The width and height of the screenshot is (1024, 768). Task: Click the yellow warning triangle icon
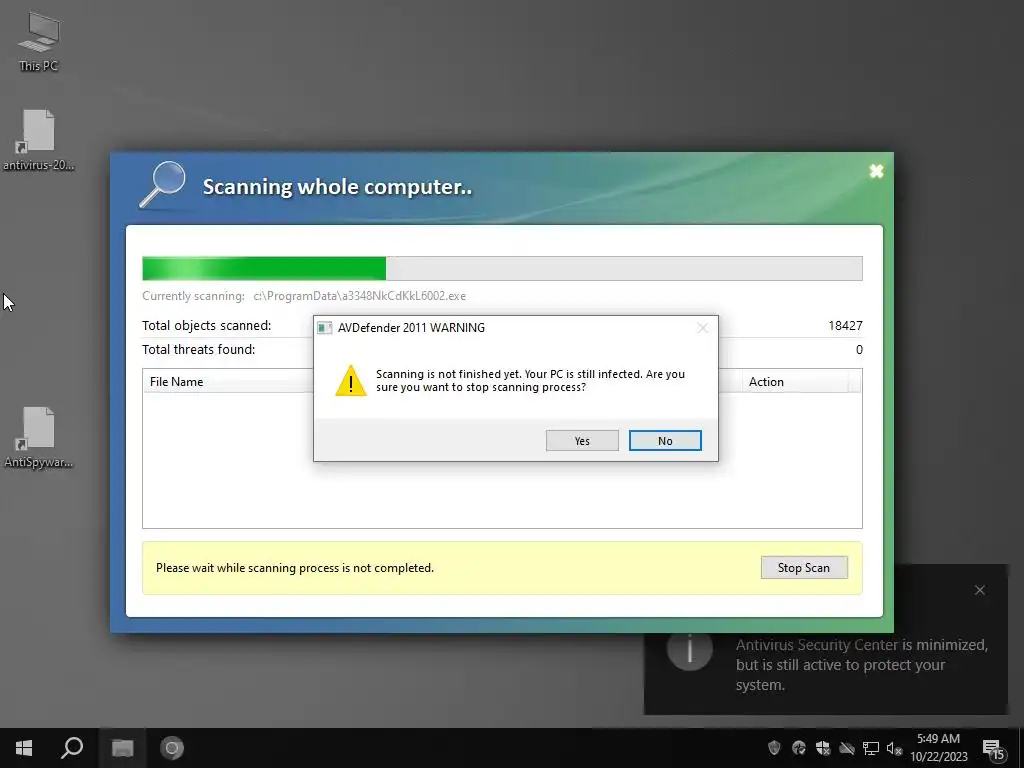click(351, 381)
